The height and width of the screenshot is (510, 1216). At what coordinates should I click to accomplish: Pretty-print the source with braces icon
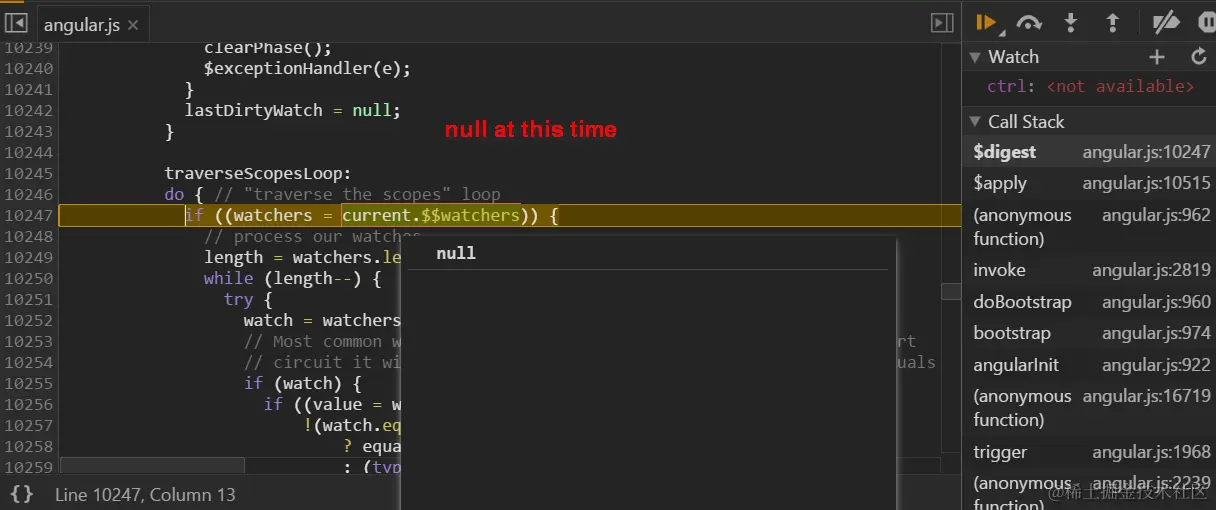22,494
